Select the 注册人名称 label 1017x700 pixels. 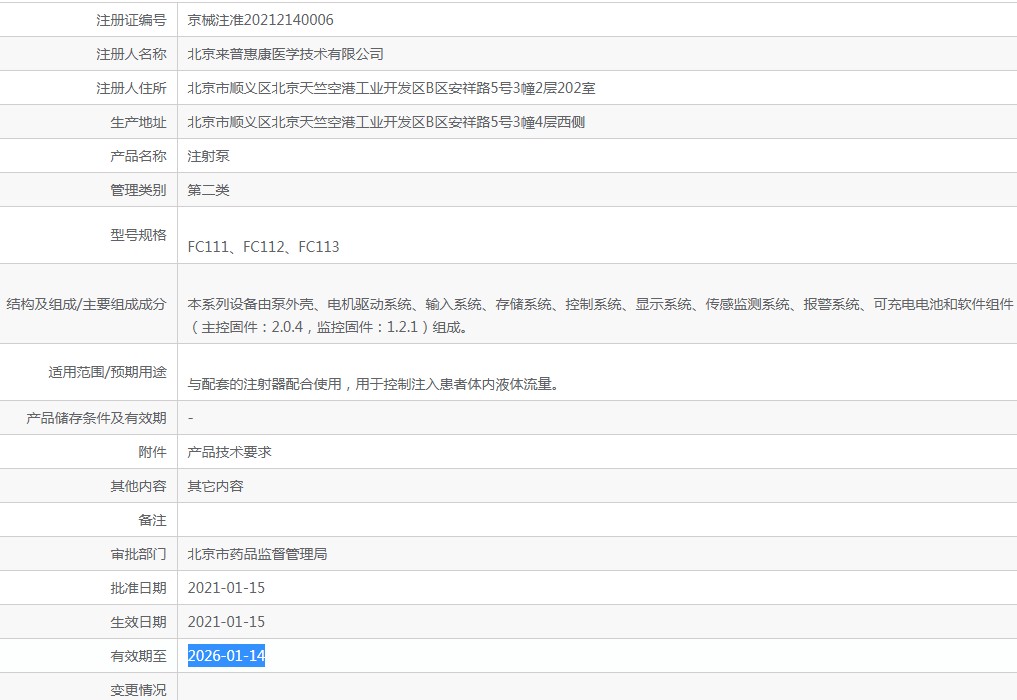coord(131,54)
